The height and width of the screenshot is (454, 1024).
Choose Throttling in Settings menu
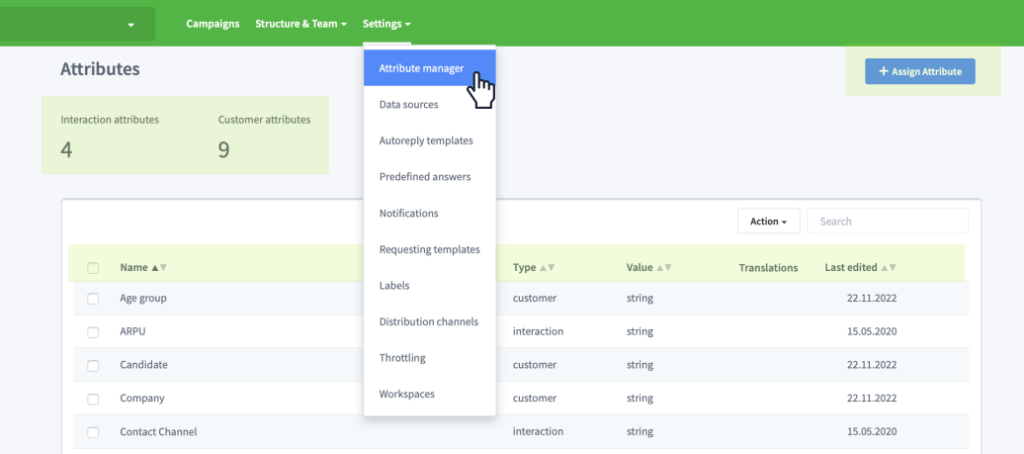pos(430,358)
